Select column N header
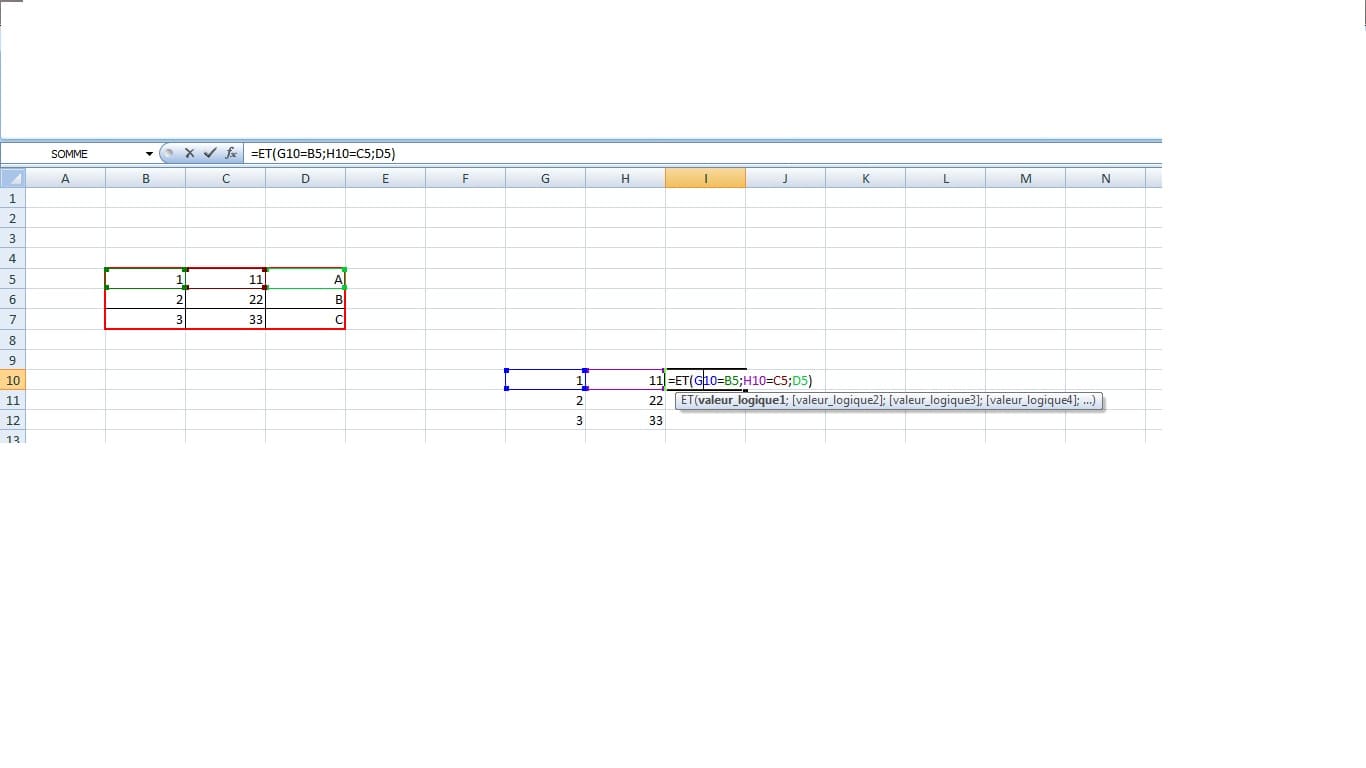Viewport: 1366px width, 768px height. click(1105, 178)
